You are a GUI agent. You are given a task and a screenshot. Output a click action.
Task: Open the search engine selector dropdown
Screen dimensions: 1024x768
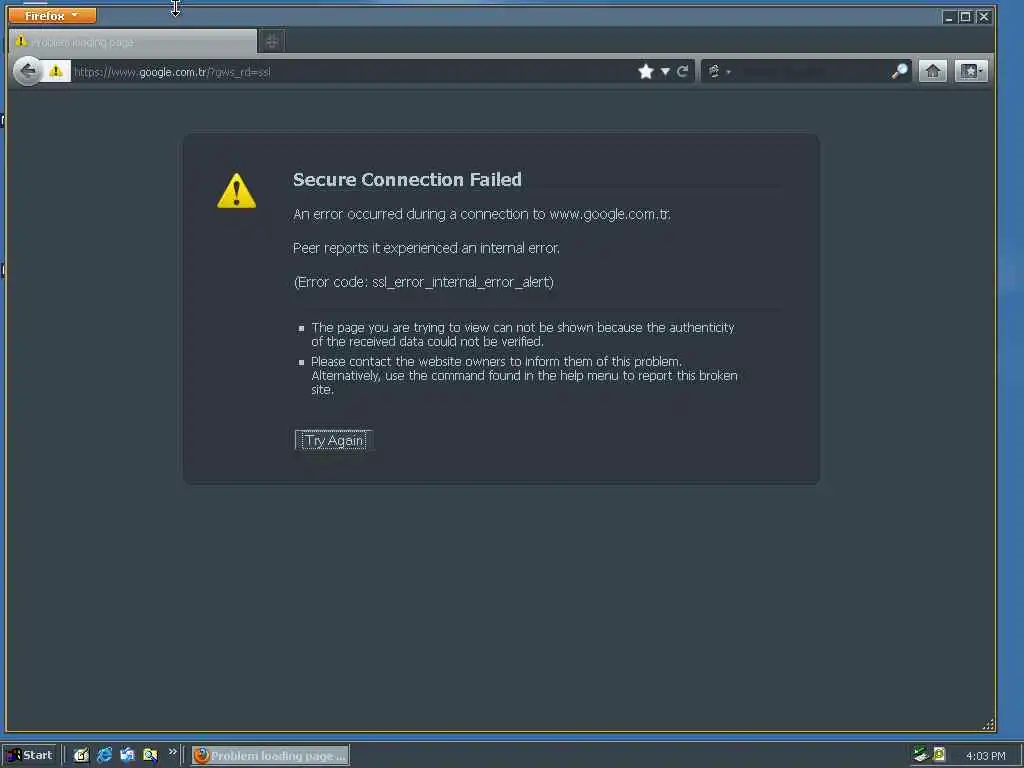719,71
